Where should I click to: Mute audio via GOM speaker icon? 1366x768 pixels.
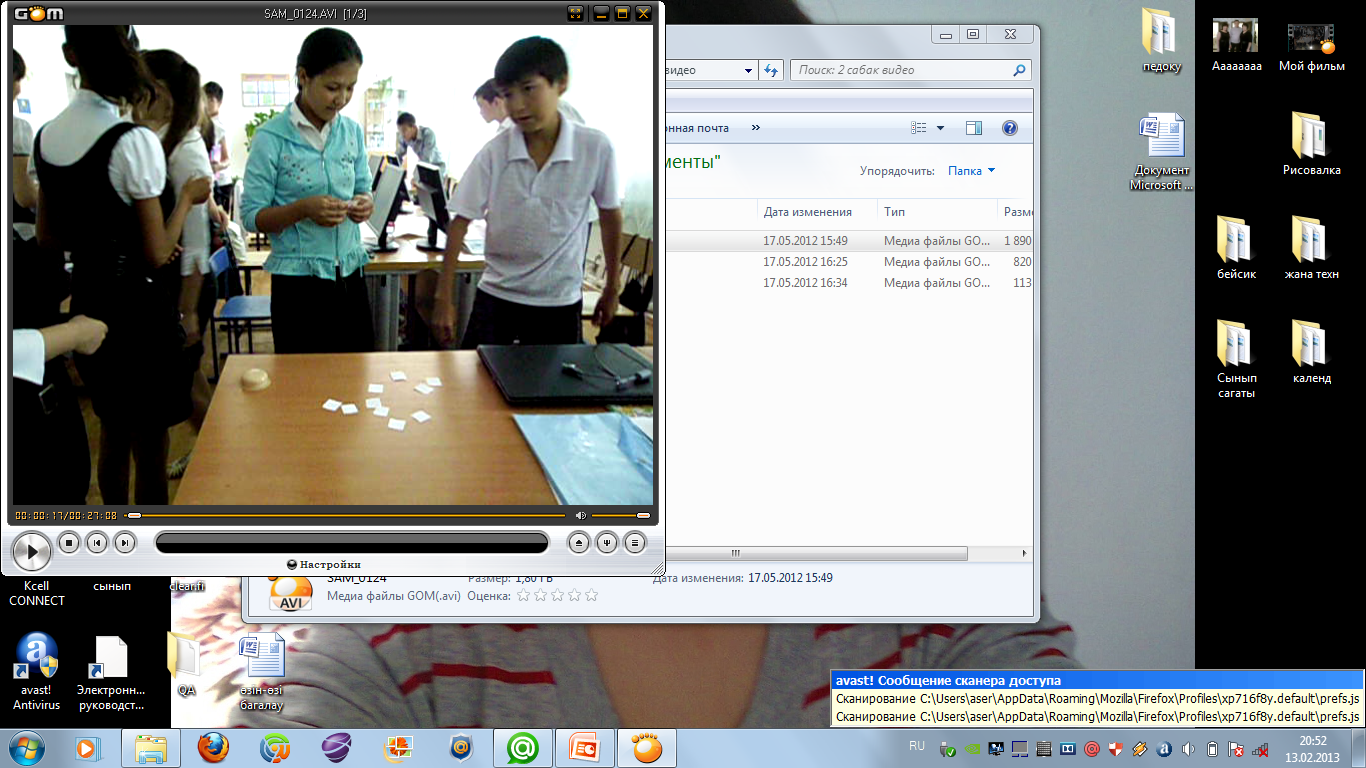(580, 516)
